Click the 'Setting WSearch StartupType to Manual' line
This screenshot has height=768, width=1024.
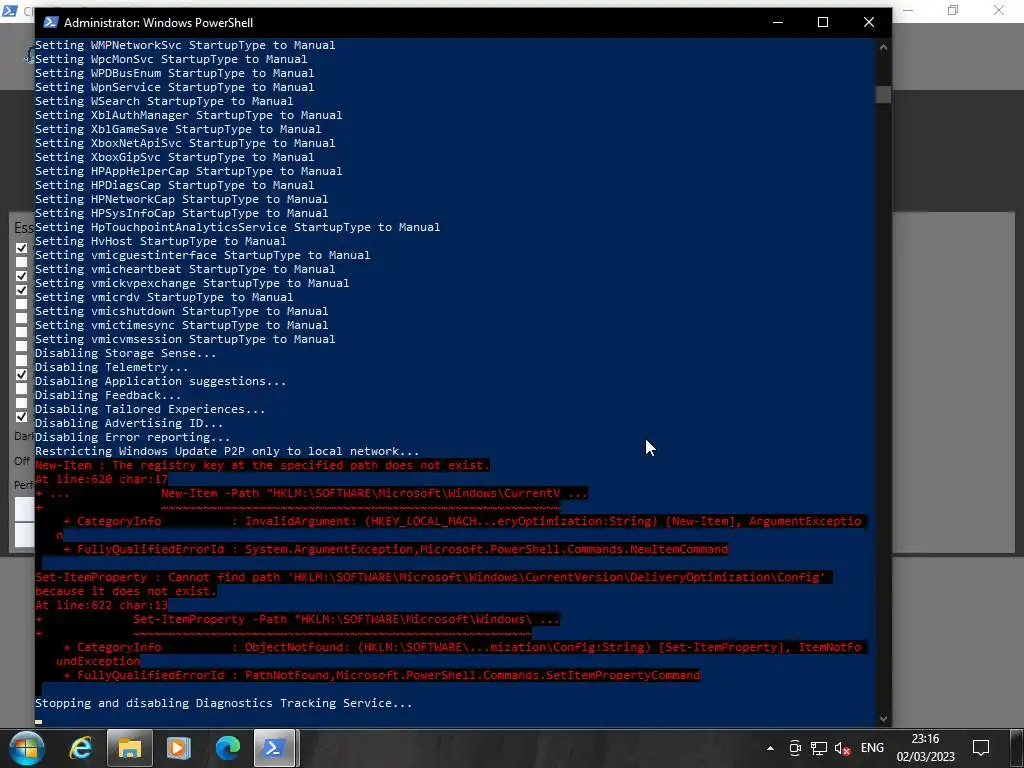[164, 101]
